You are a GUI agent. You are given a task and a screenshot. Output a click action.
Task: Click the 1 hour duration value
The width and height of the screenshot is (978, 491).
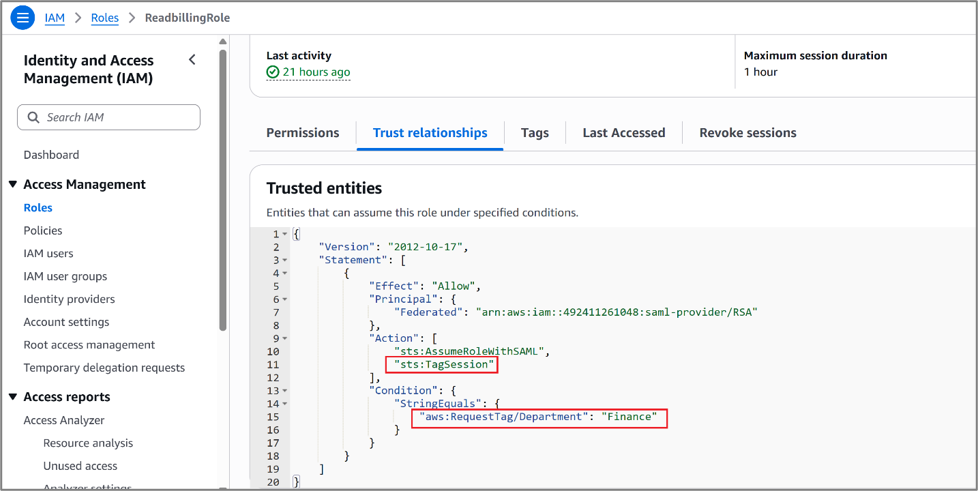760,72
